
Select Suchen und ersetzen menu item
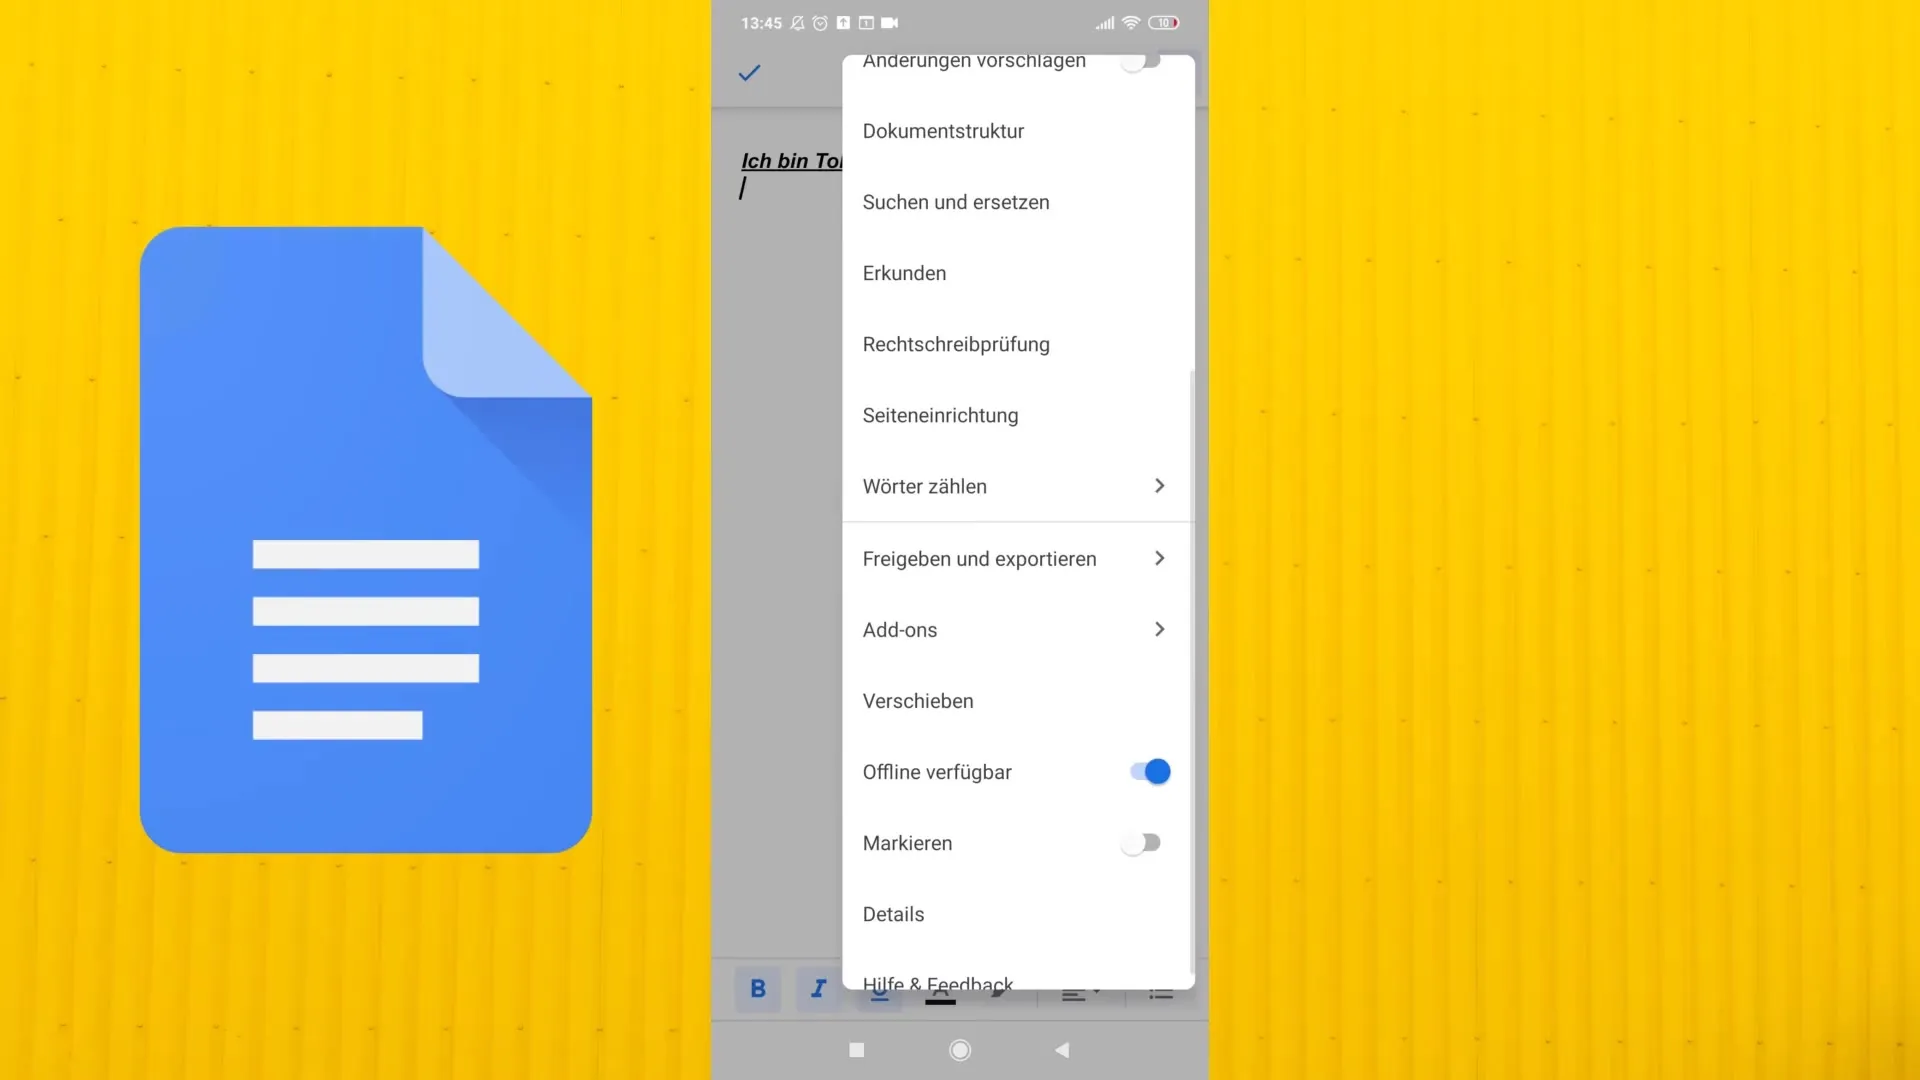click(x=956, y=202)
